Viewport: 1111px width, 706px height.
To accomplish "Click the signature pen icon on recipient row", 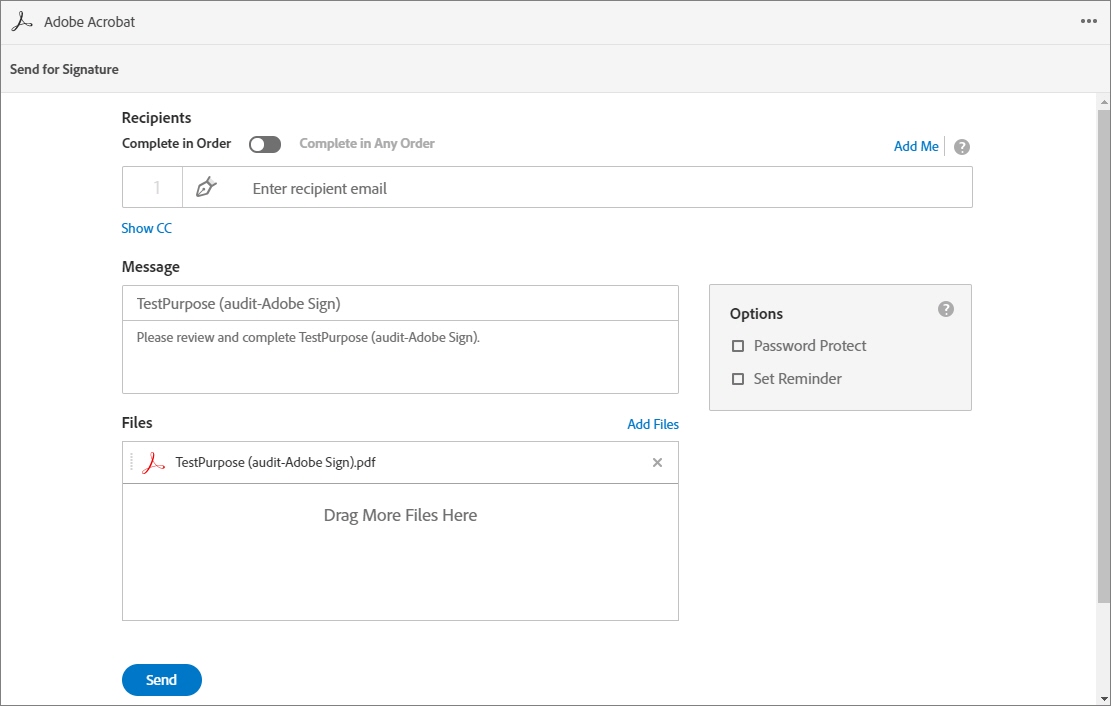I will tap(208, 187).
